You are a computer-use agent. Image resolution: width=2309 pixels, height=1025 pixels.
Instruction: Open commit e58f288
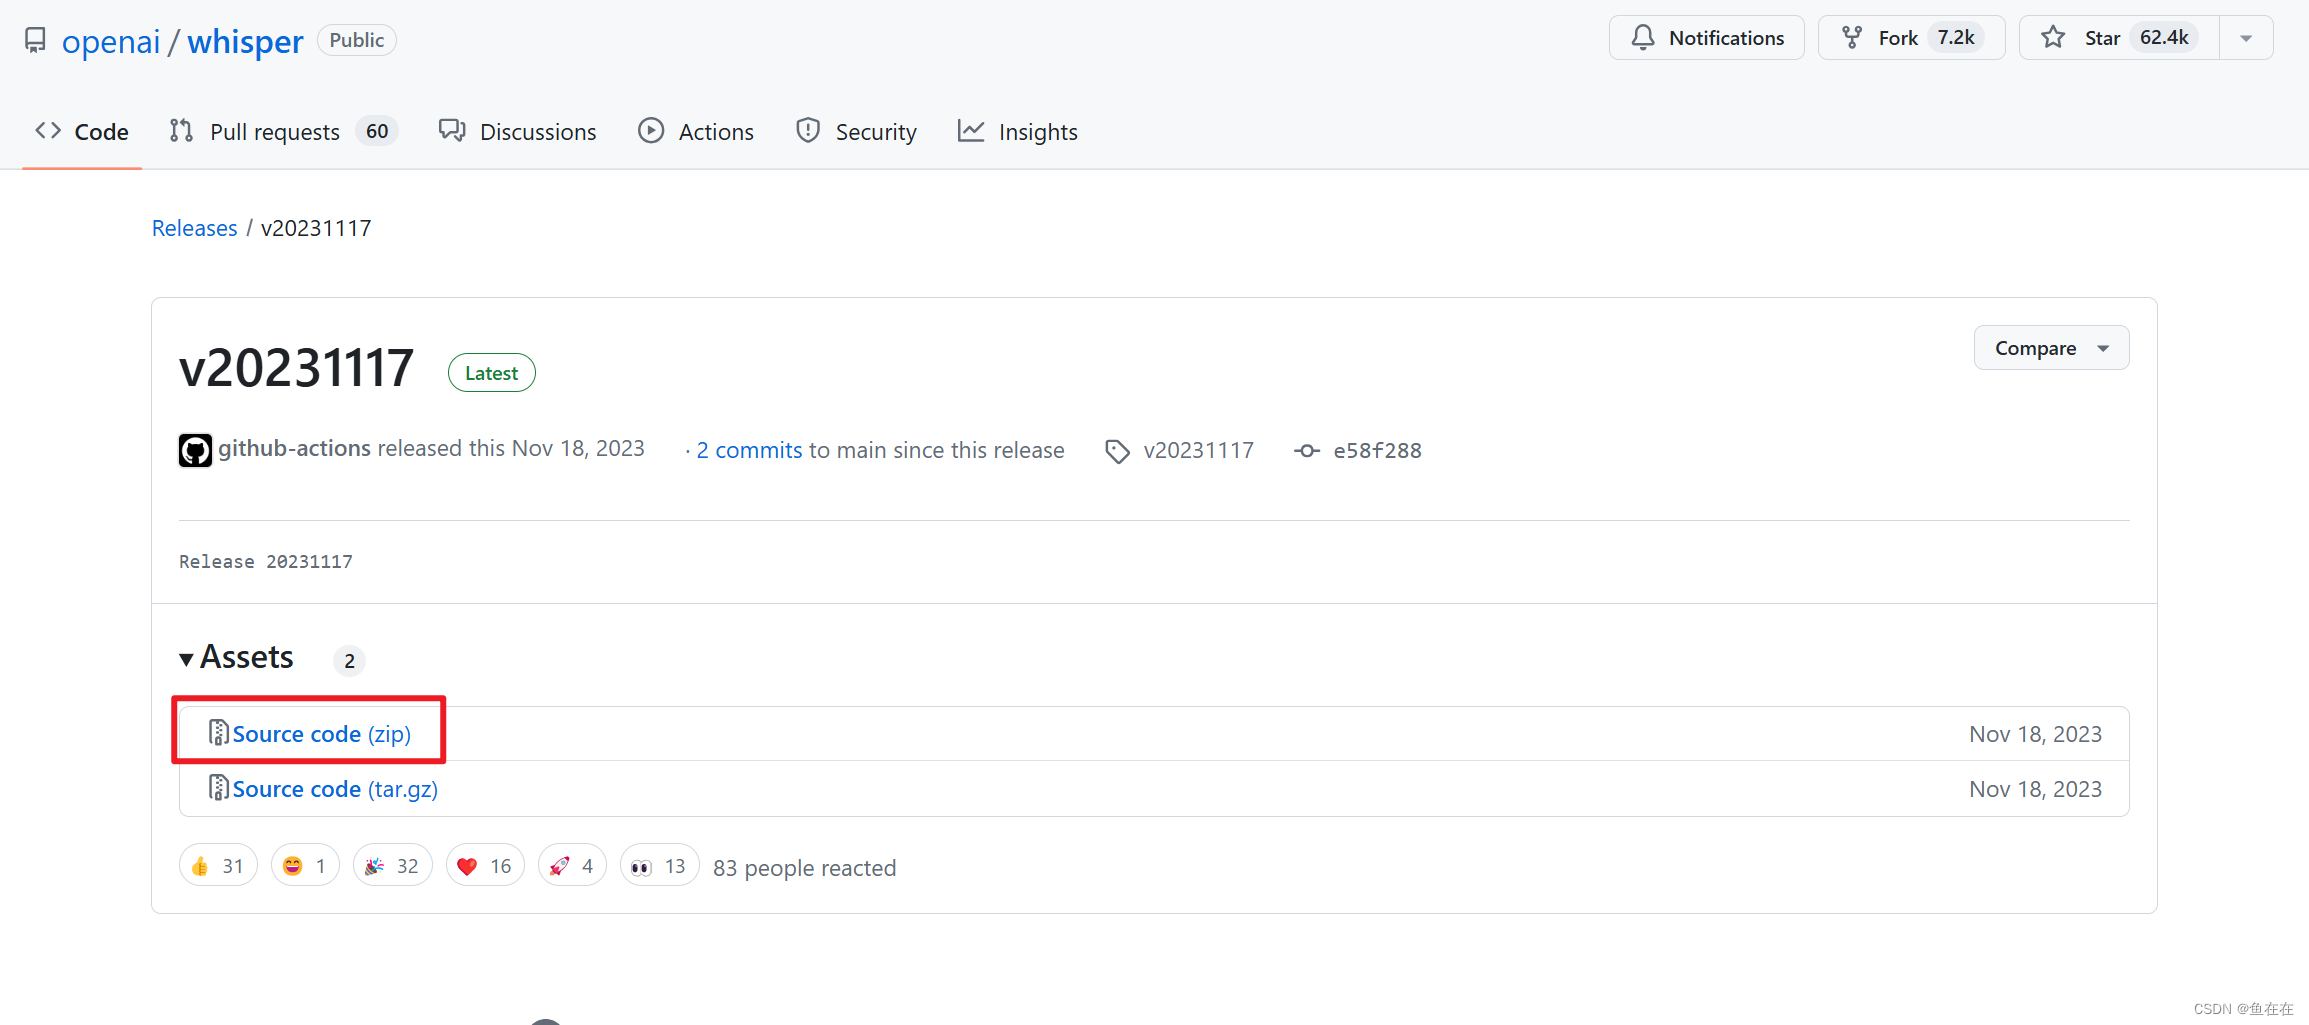(x=1377, y=450)
